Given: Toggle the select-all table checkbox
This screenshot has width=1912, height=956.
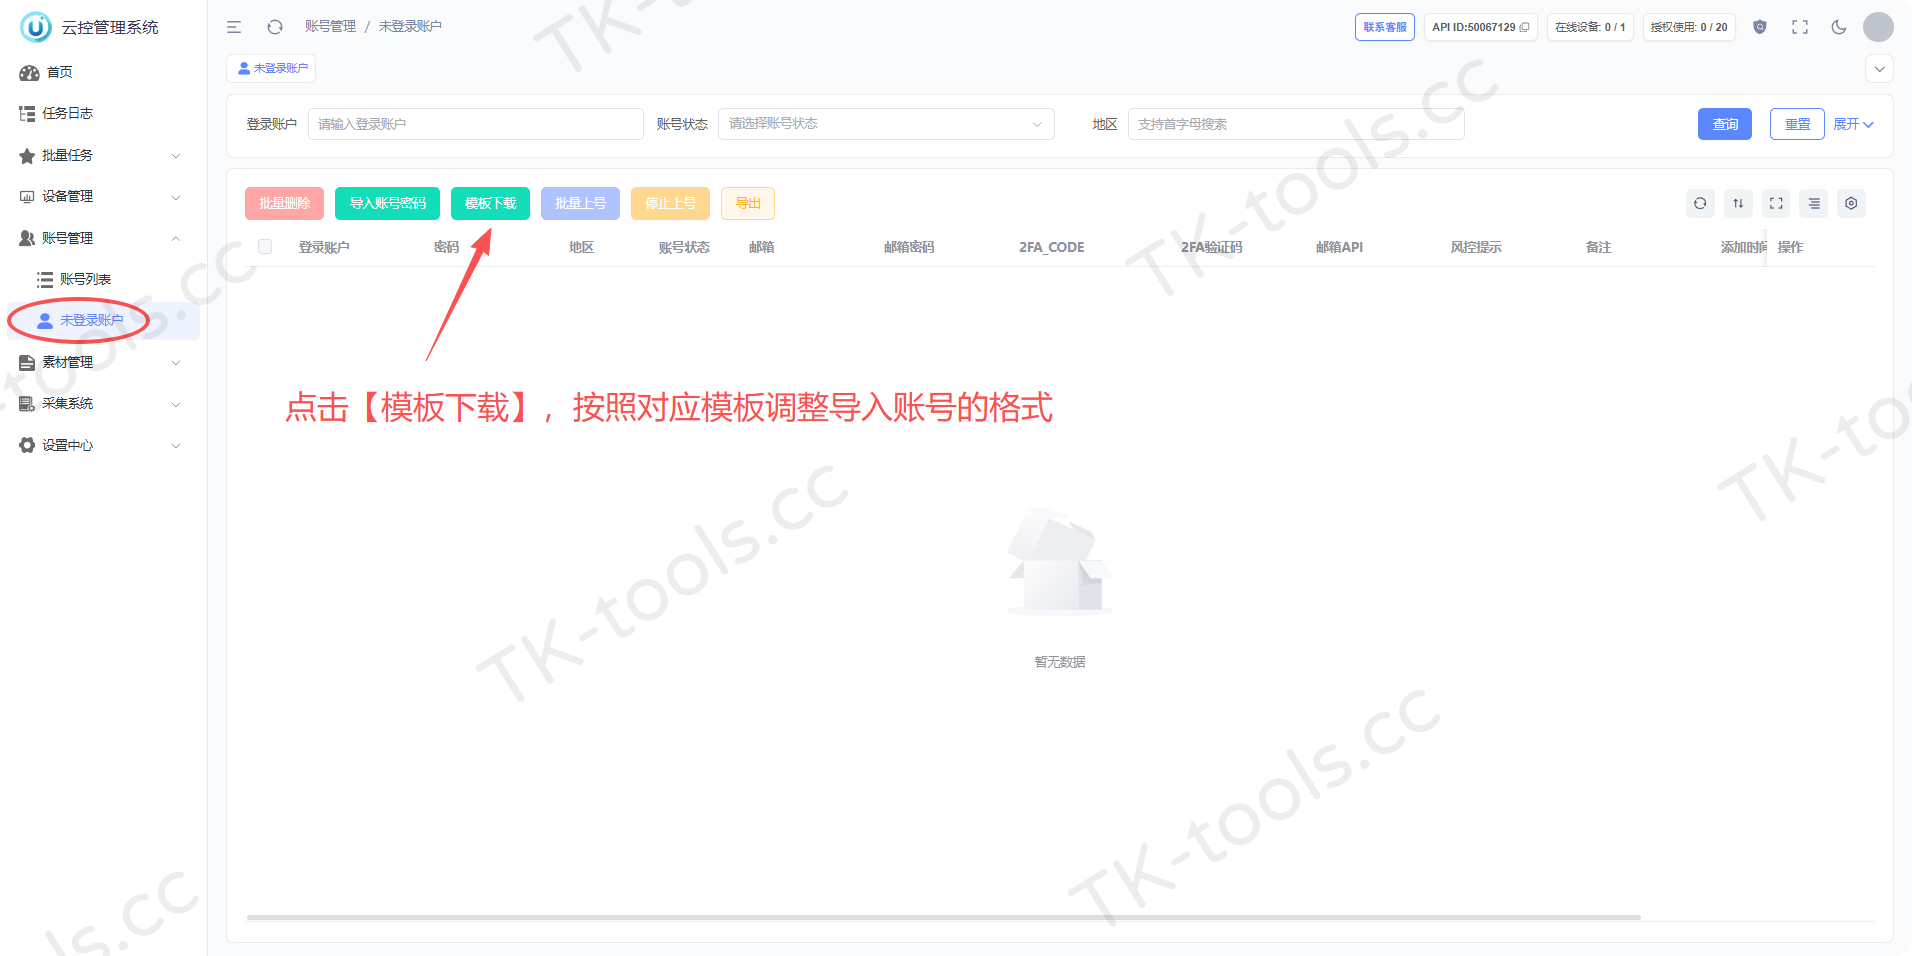Looking at the screenshot, I should [x=265, y=246].
